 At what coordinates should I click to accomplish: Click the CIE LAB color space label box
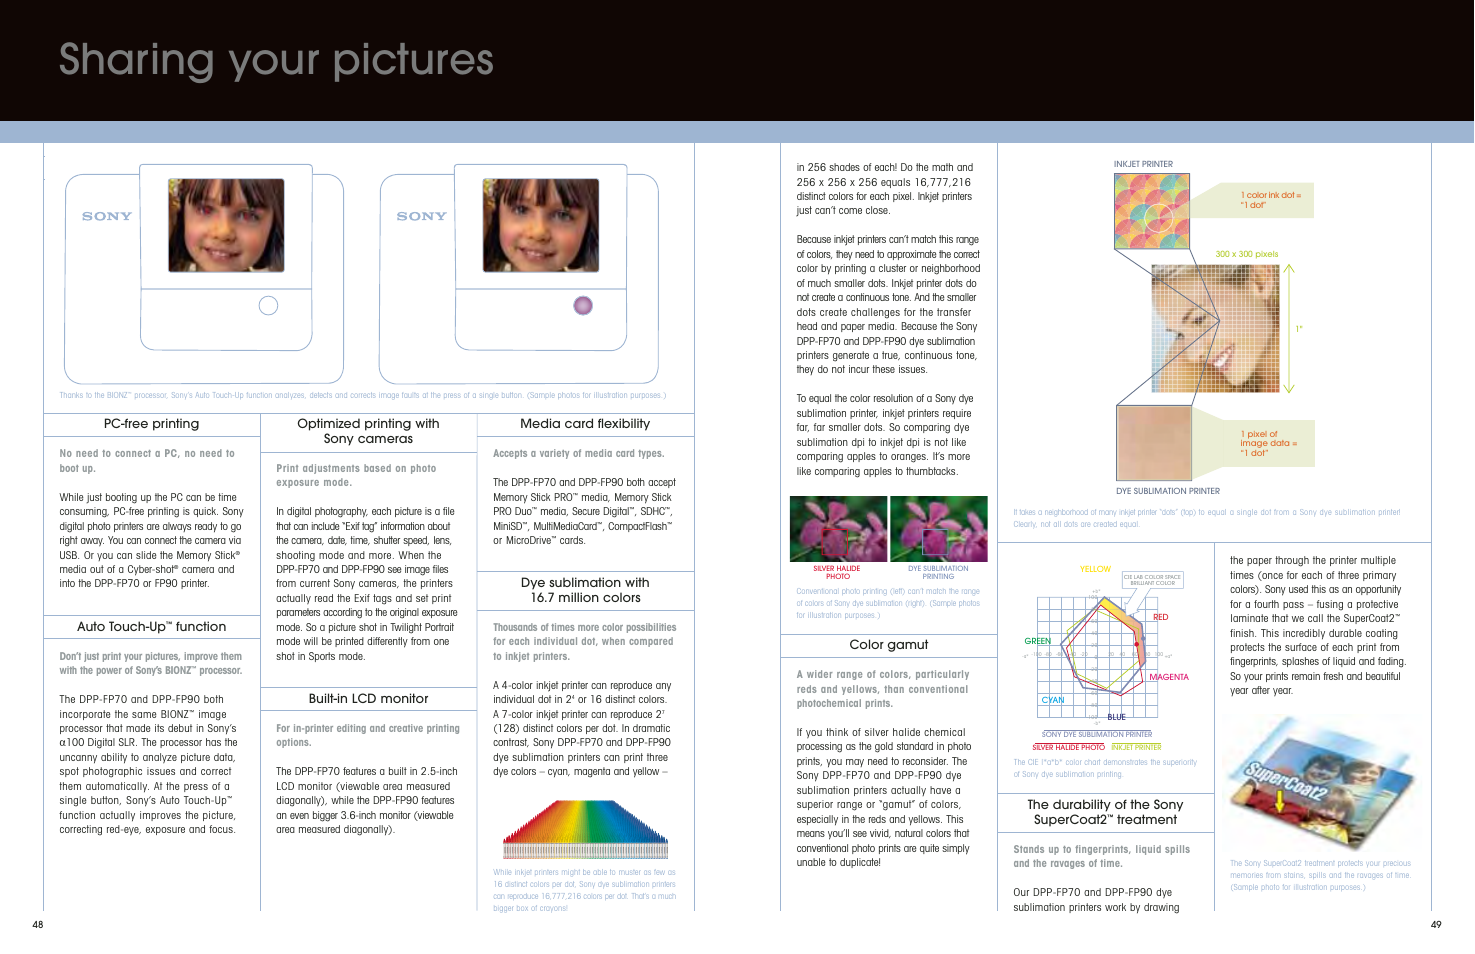pyautogui.click(x=1152, y=579)
